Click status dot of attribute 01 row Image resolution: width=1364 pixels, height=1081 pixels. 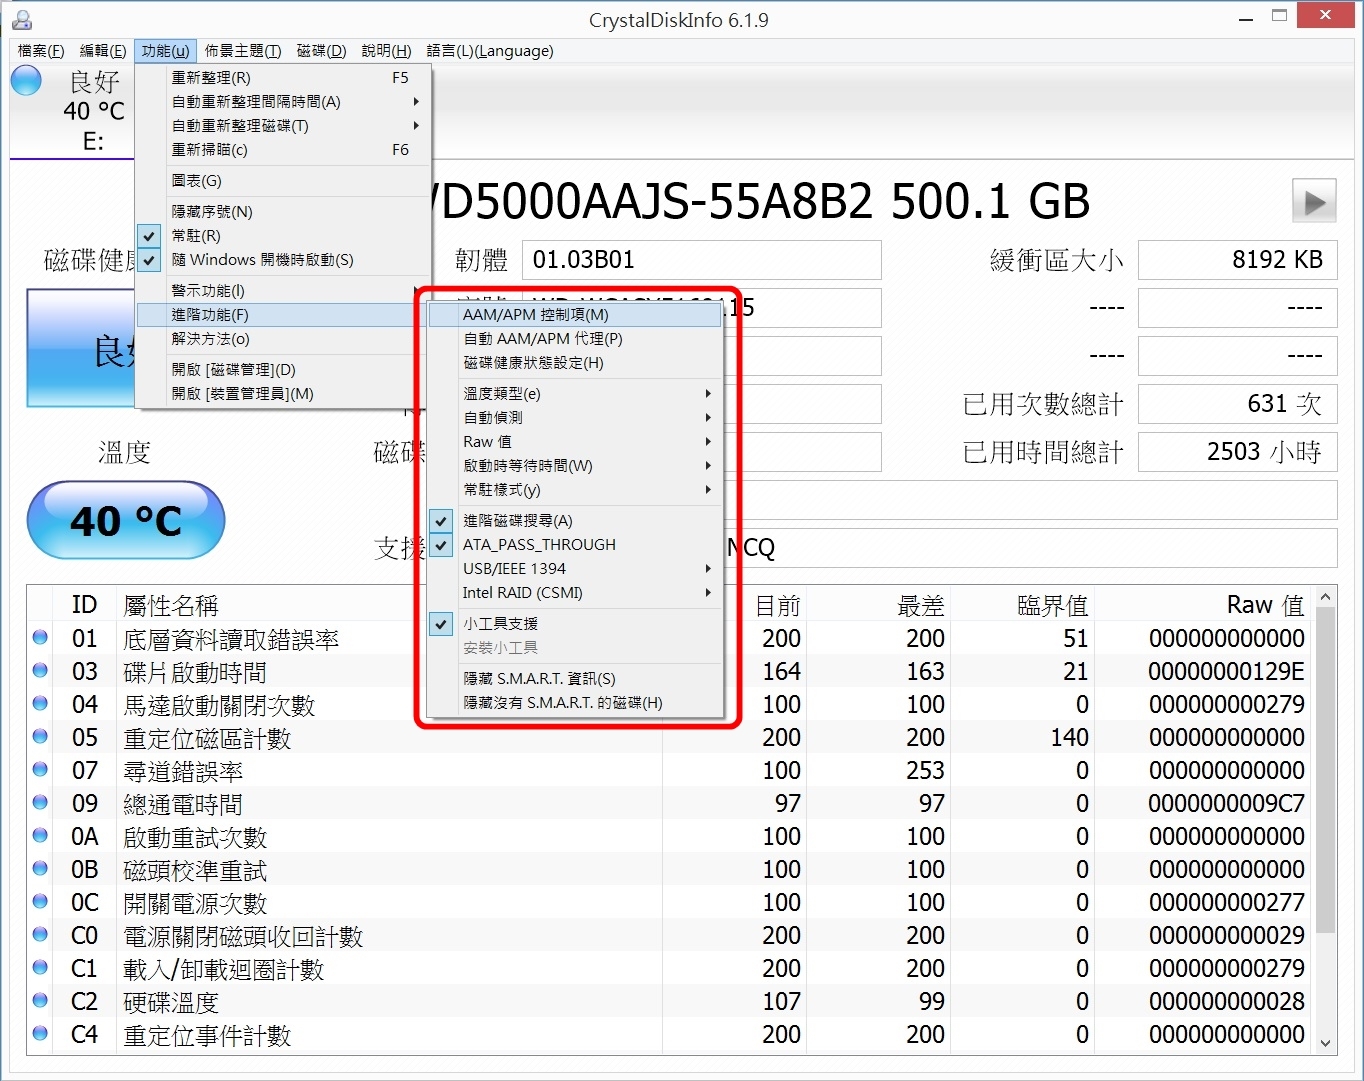pyautogui.click(x=40, y=638)
